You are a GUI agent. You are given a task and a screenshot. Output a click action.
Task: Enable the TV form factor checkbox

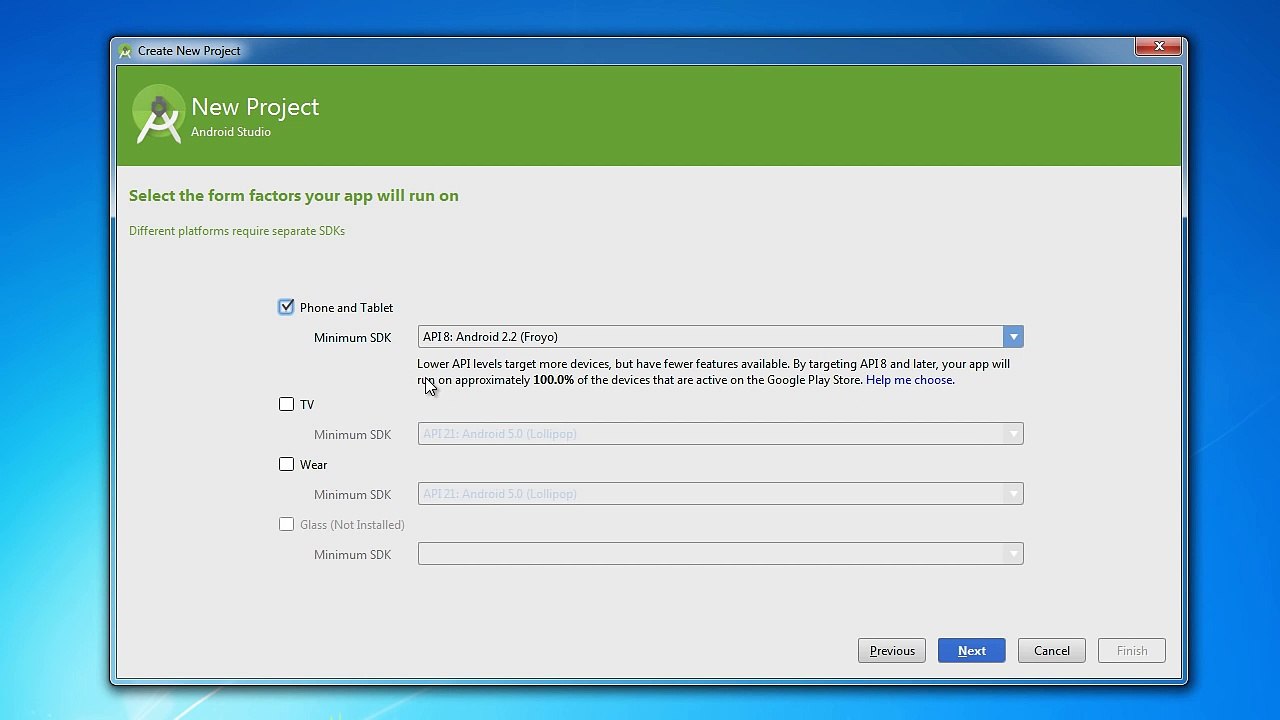286,404
